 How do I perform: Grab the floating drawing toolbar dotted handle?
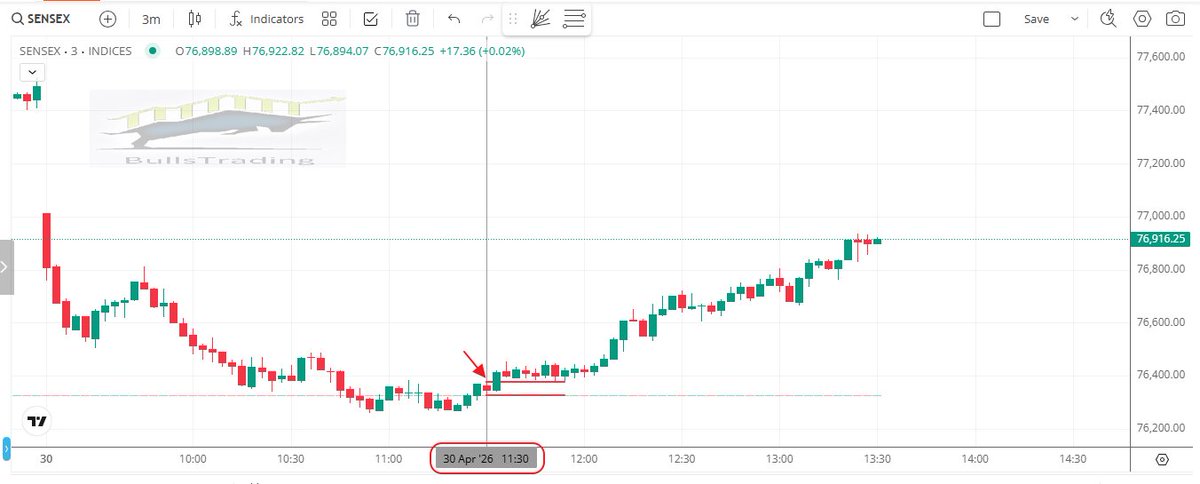point(513,19)
